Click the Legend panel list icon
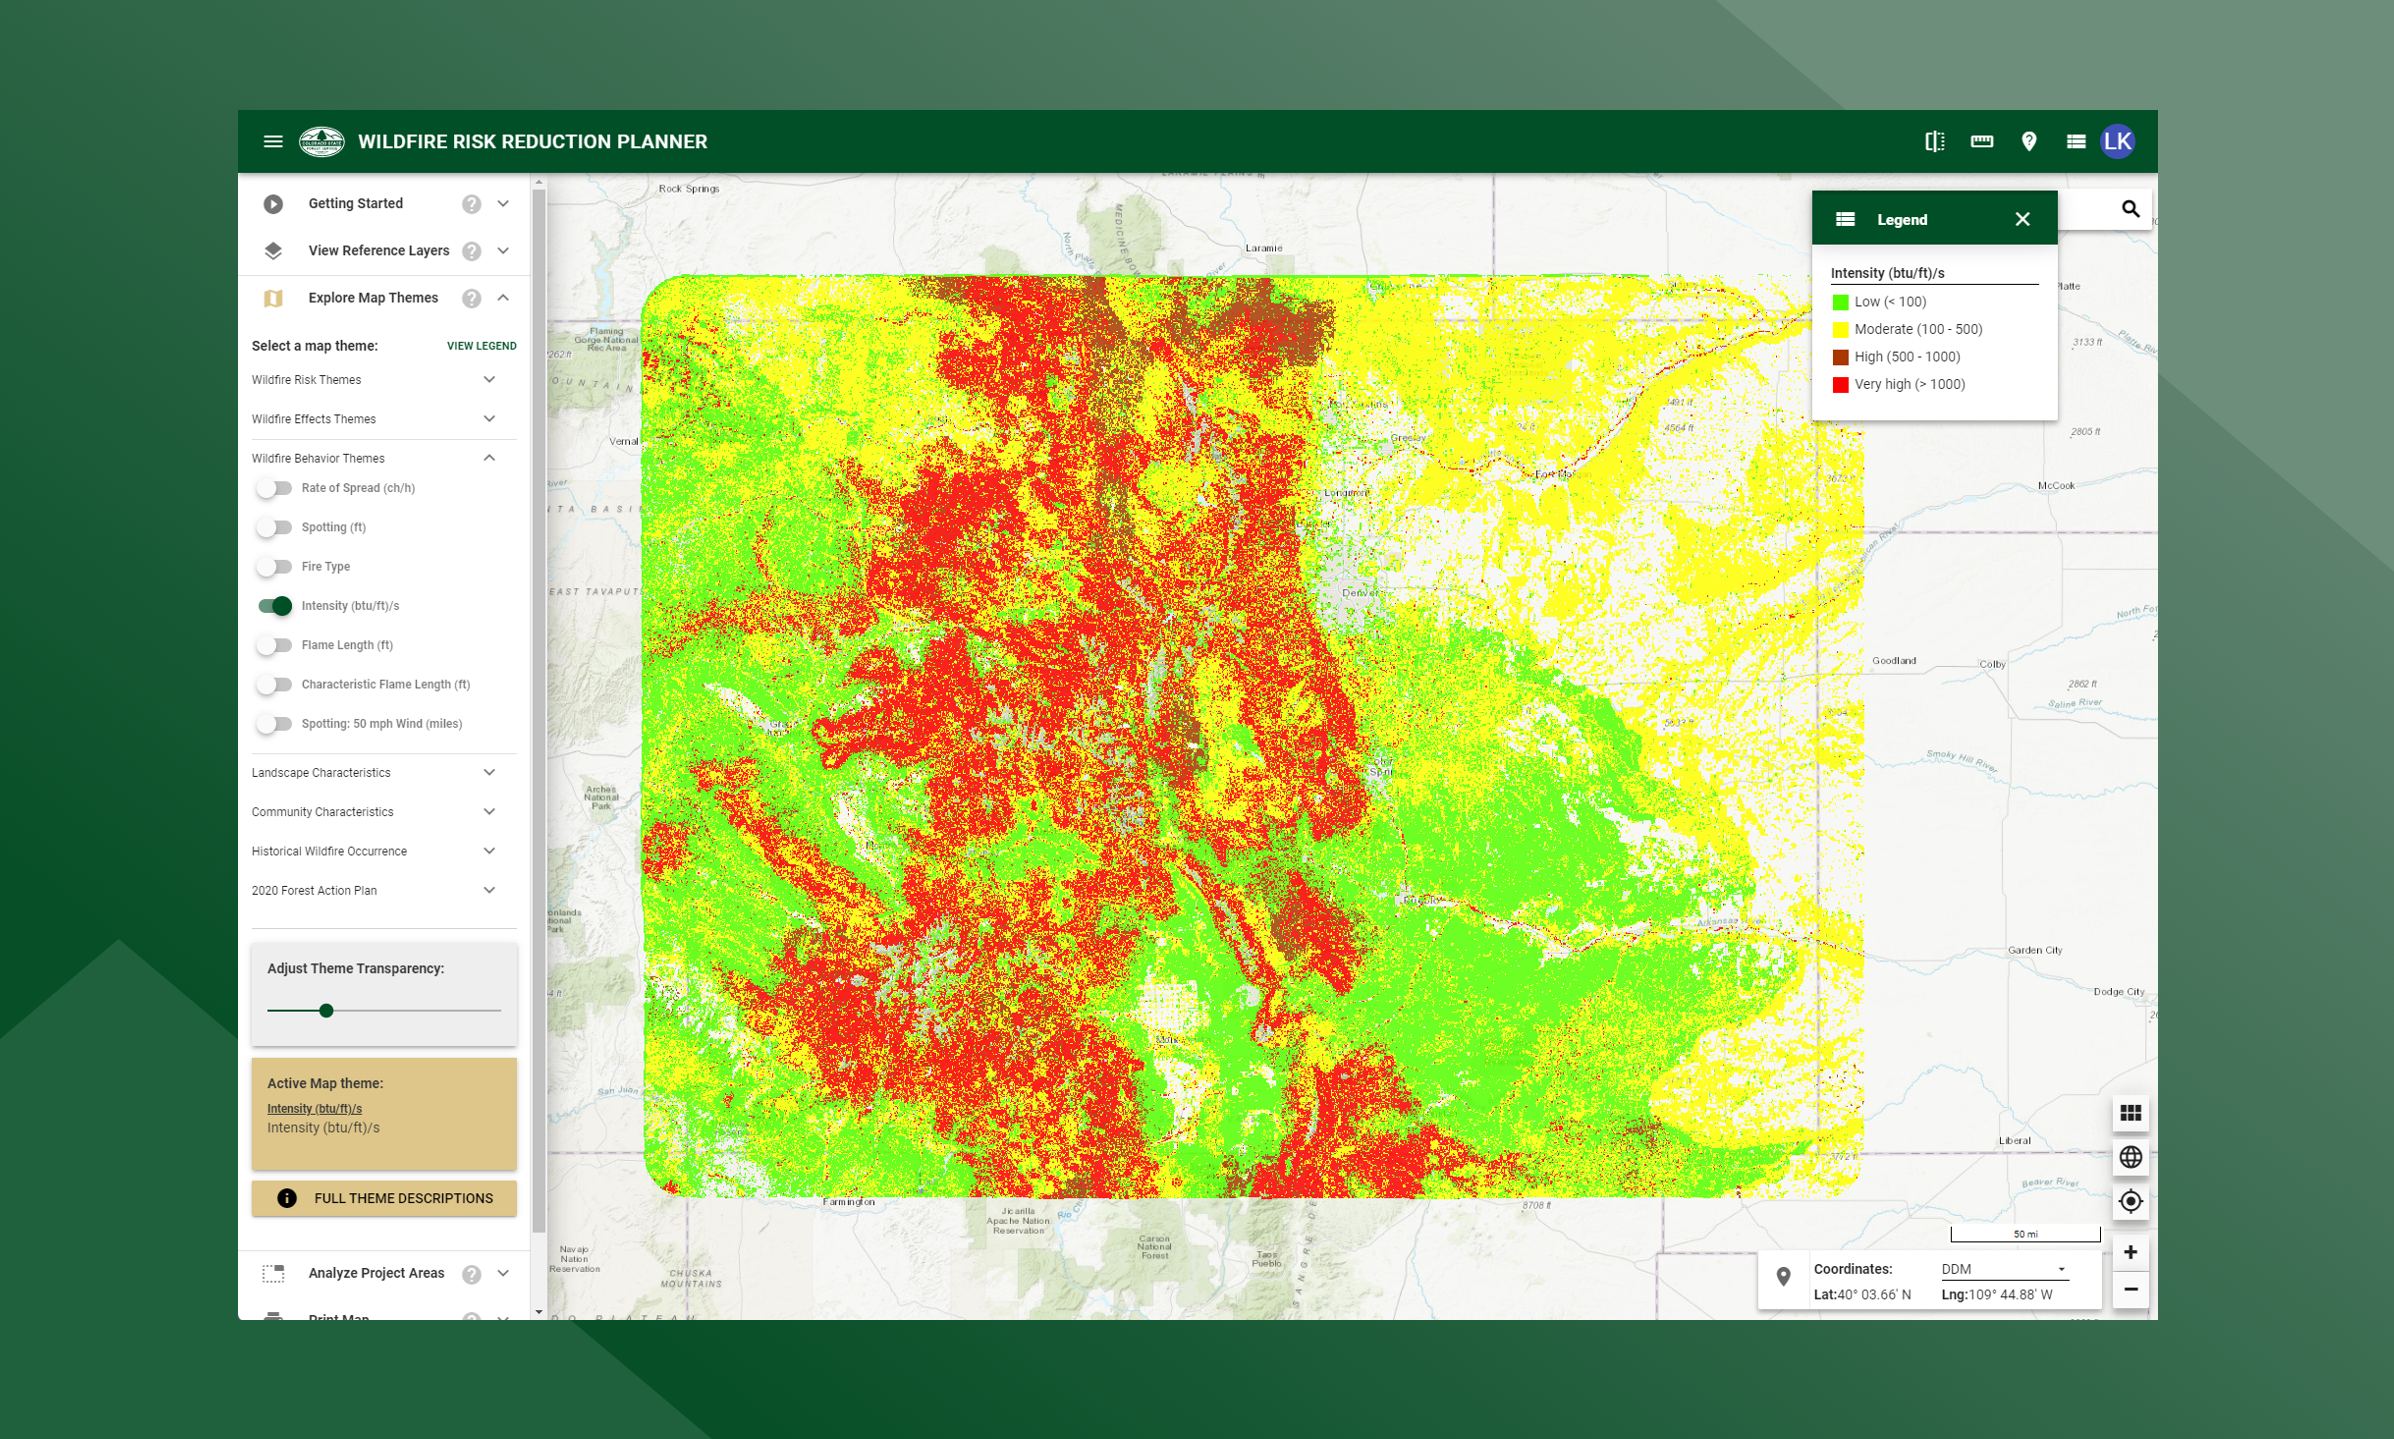The image size is (2394, 1439). (x=1845, y=219)
